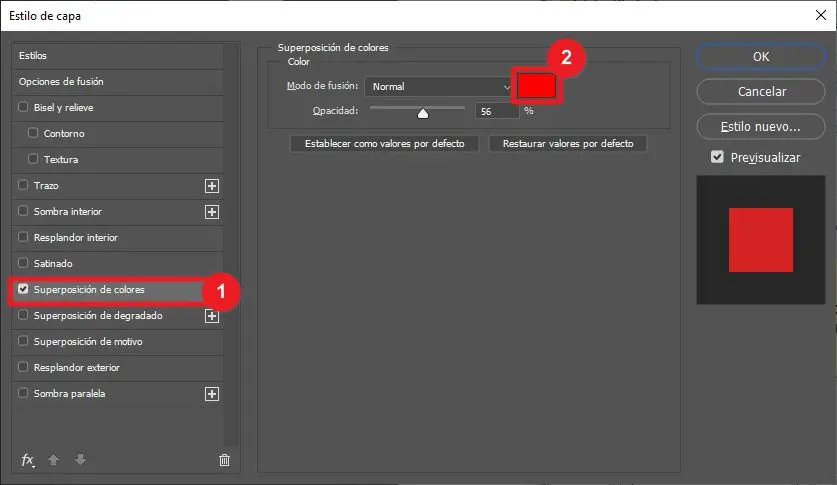This screenshot has height=485, width=837.
Task: Click the opacity percentage input field
Action: (496, 112)
